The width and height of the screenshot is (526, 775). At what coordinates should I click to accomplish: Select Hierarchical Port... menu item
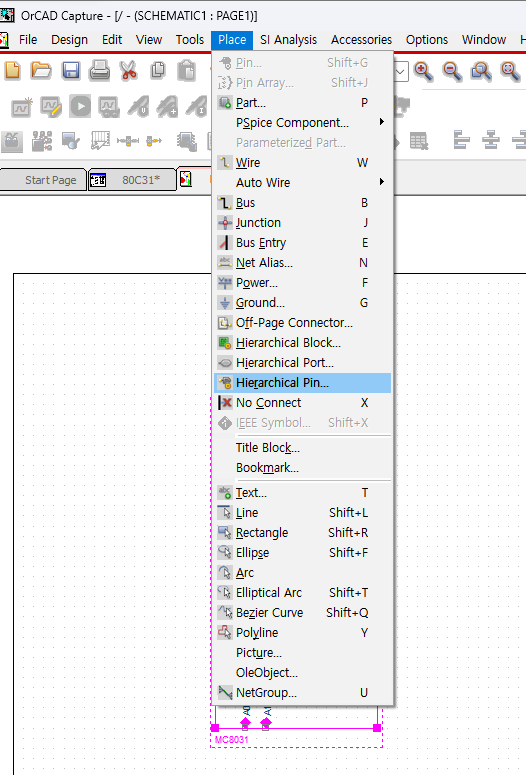pos(303,363)
